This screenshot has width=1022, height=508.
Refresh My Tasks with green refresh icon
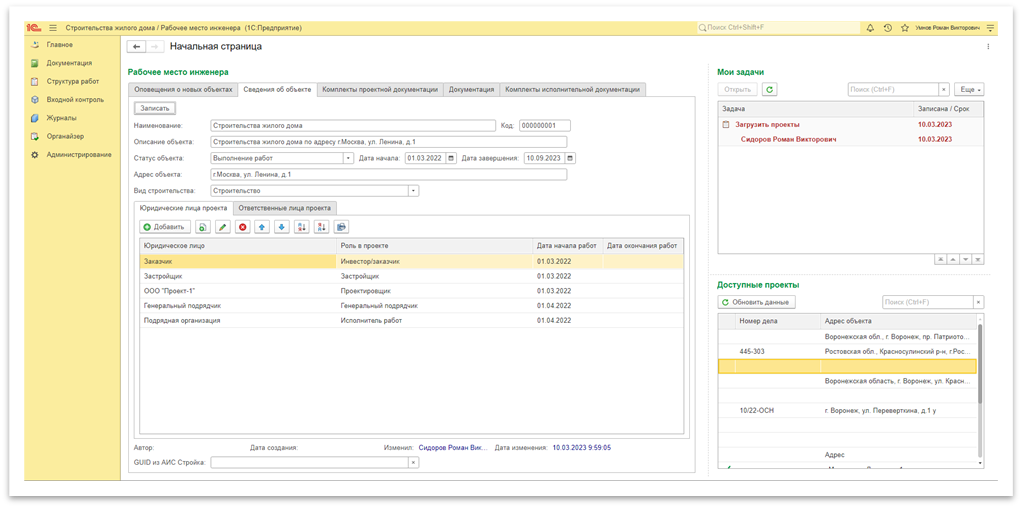tap(769, 90)
